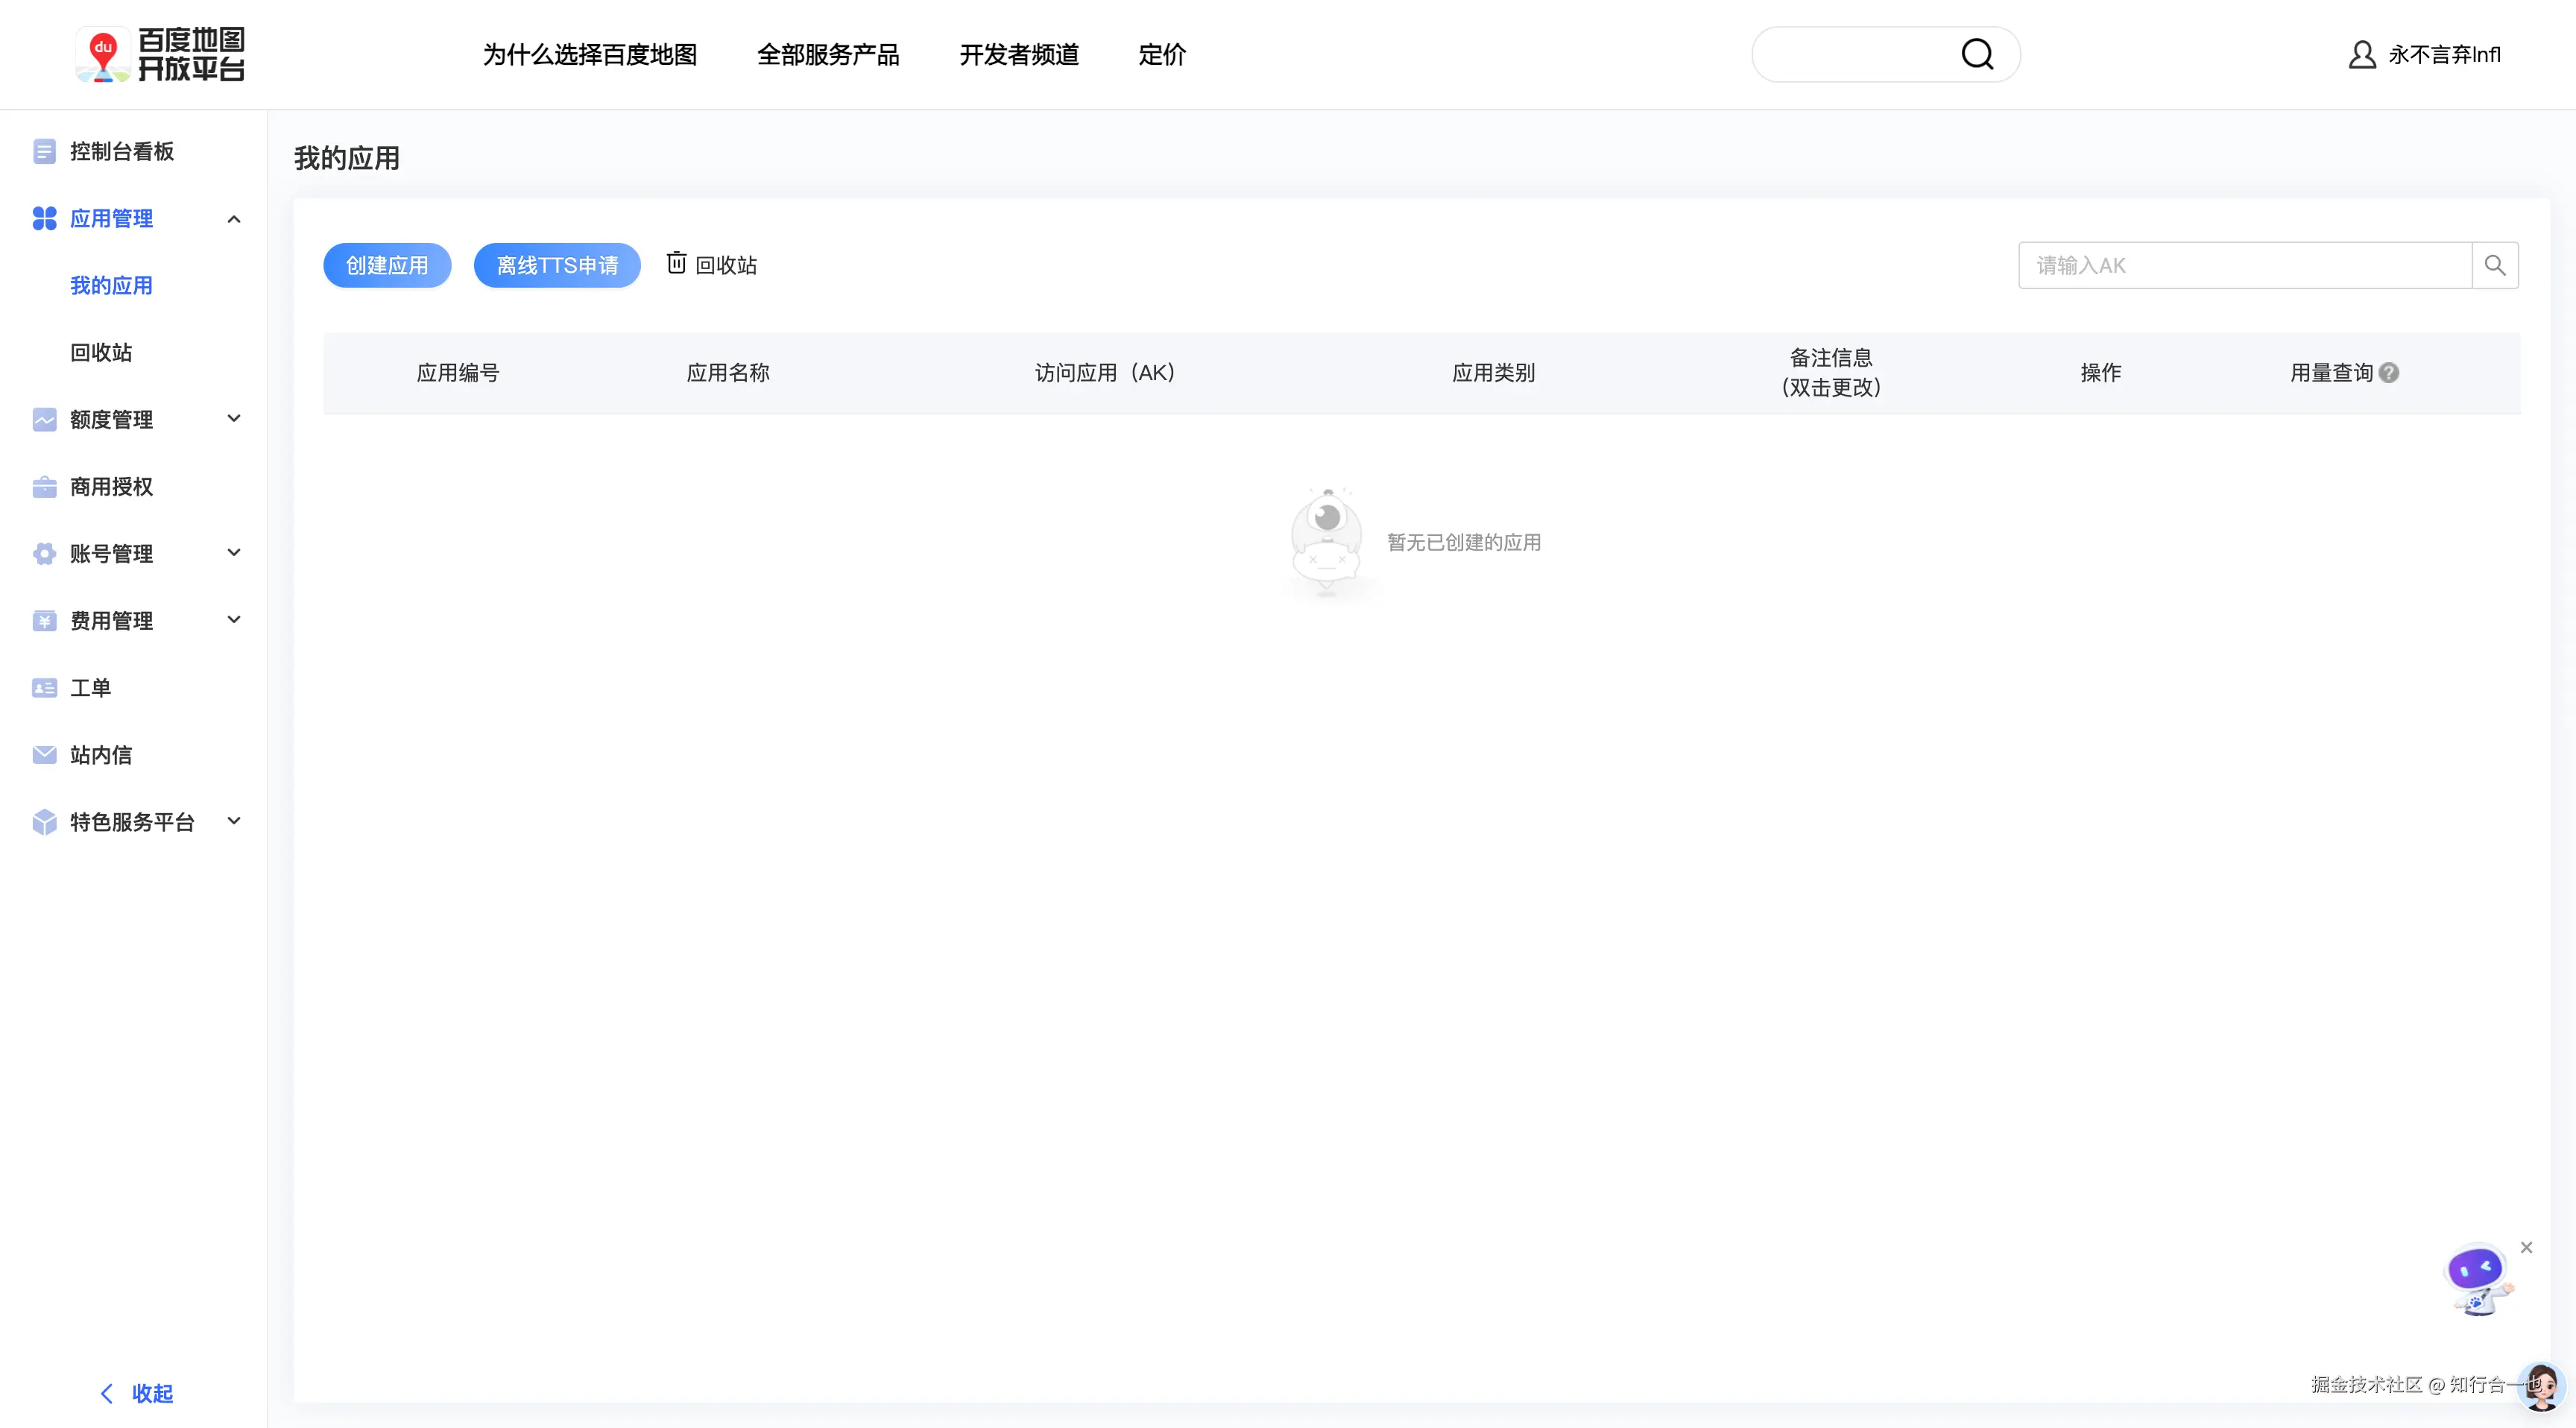Viewport: 2576px width, 1428px height.
Task: Open the user profile avatar icon
Action: [2361, 54]
